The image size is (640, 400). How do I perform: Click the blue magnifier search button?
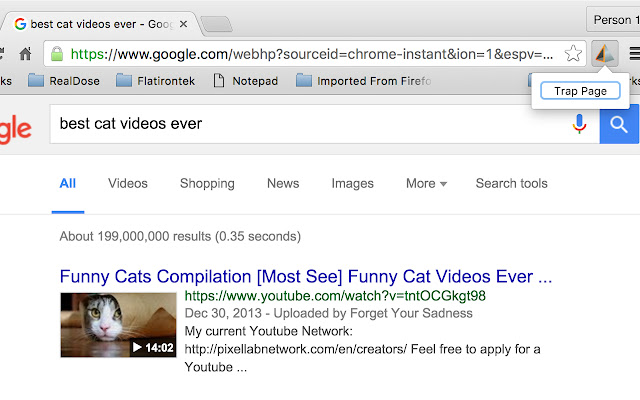619,124
